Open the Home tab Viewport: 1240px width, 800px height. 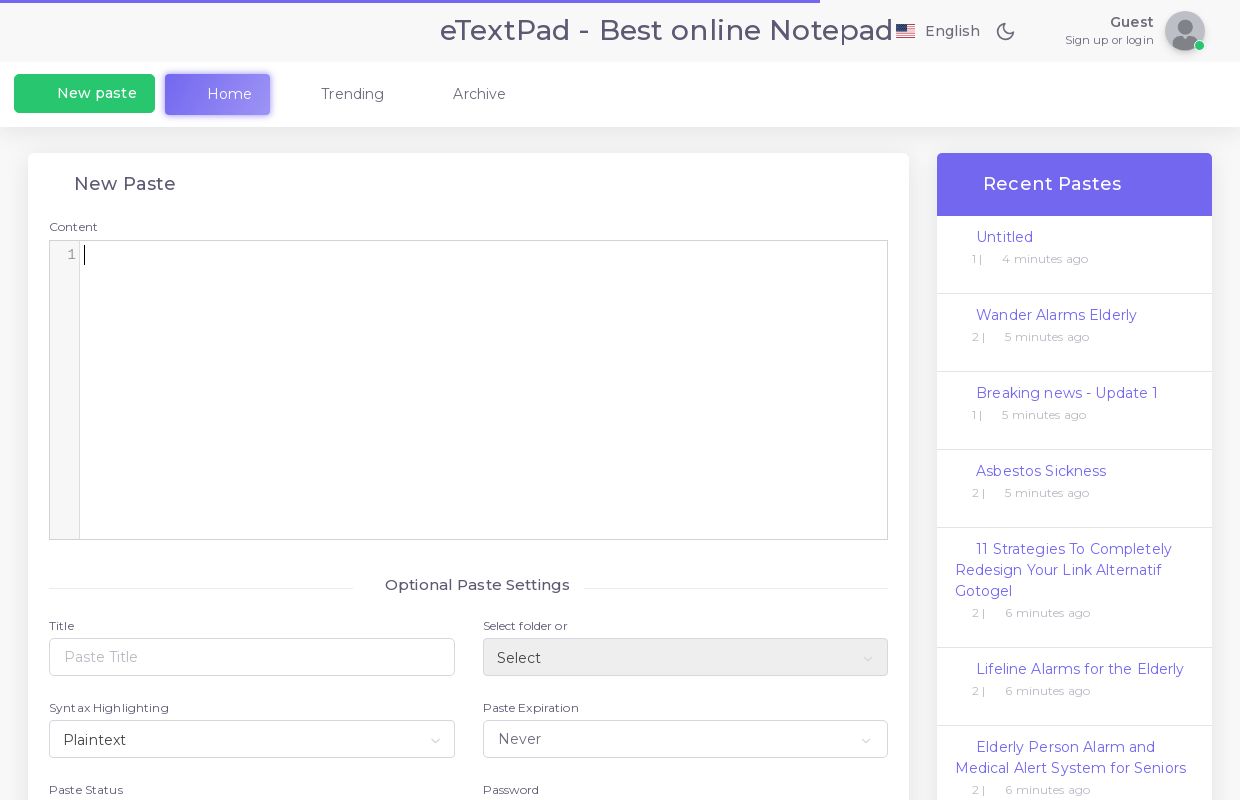(x=217, y=94)
